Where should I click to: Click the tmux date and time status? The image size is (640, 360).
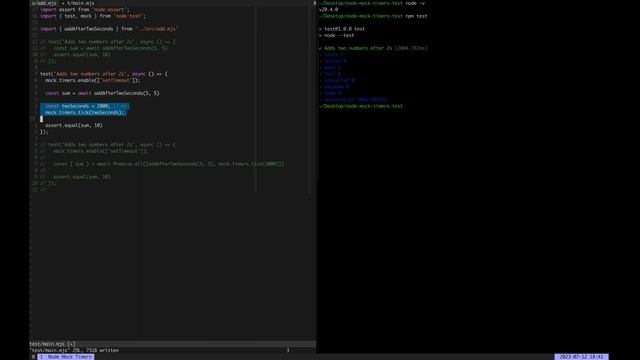(x=581, y=357)
